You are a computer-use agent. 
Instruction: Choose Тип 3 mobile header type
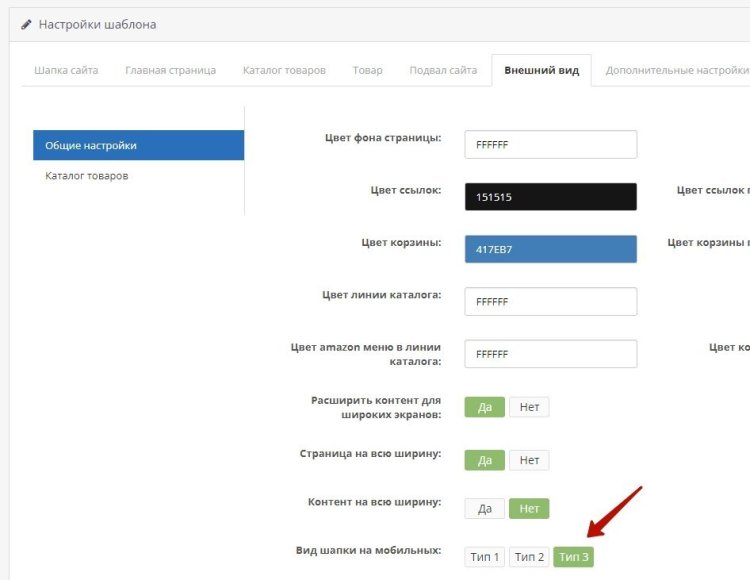574,557
